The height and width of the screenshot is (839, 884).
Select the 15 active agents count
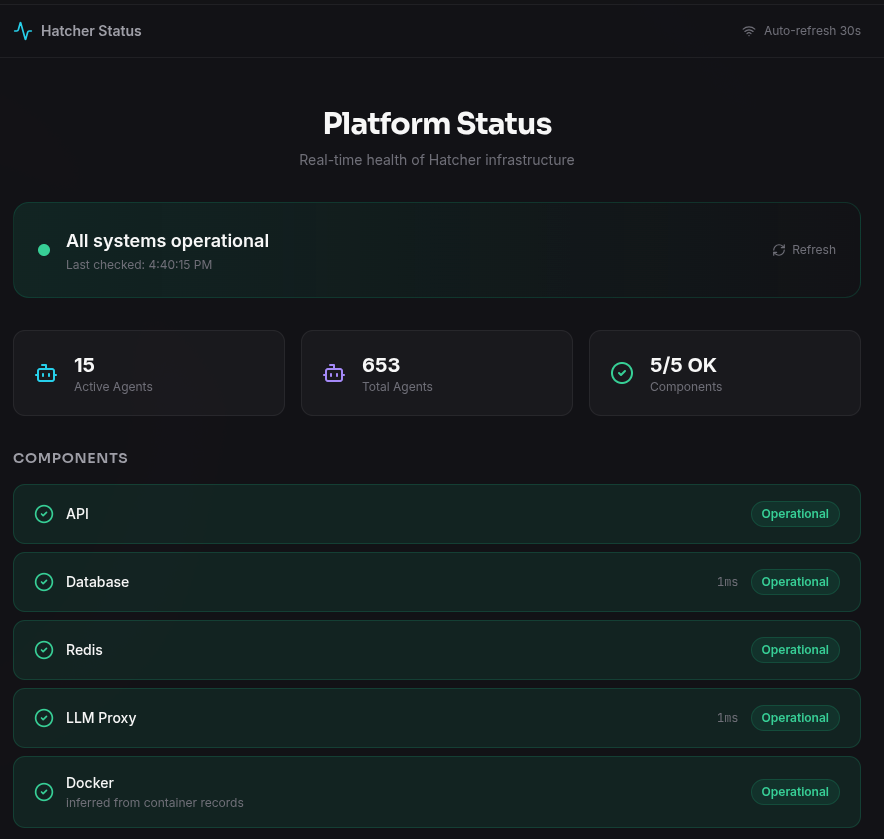pos(84,365)
